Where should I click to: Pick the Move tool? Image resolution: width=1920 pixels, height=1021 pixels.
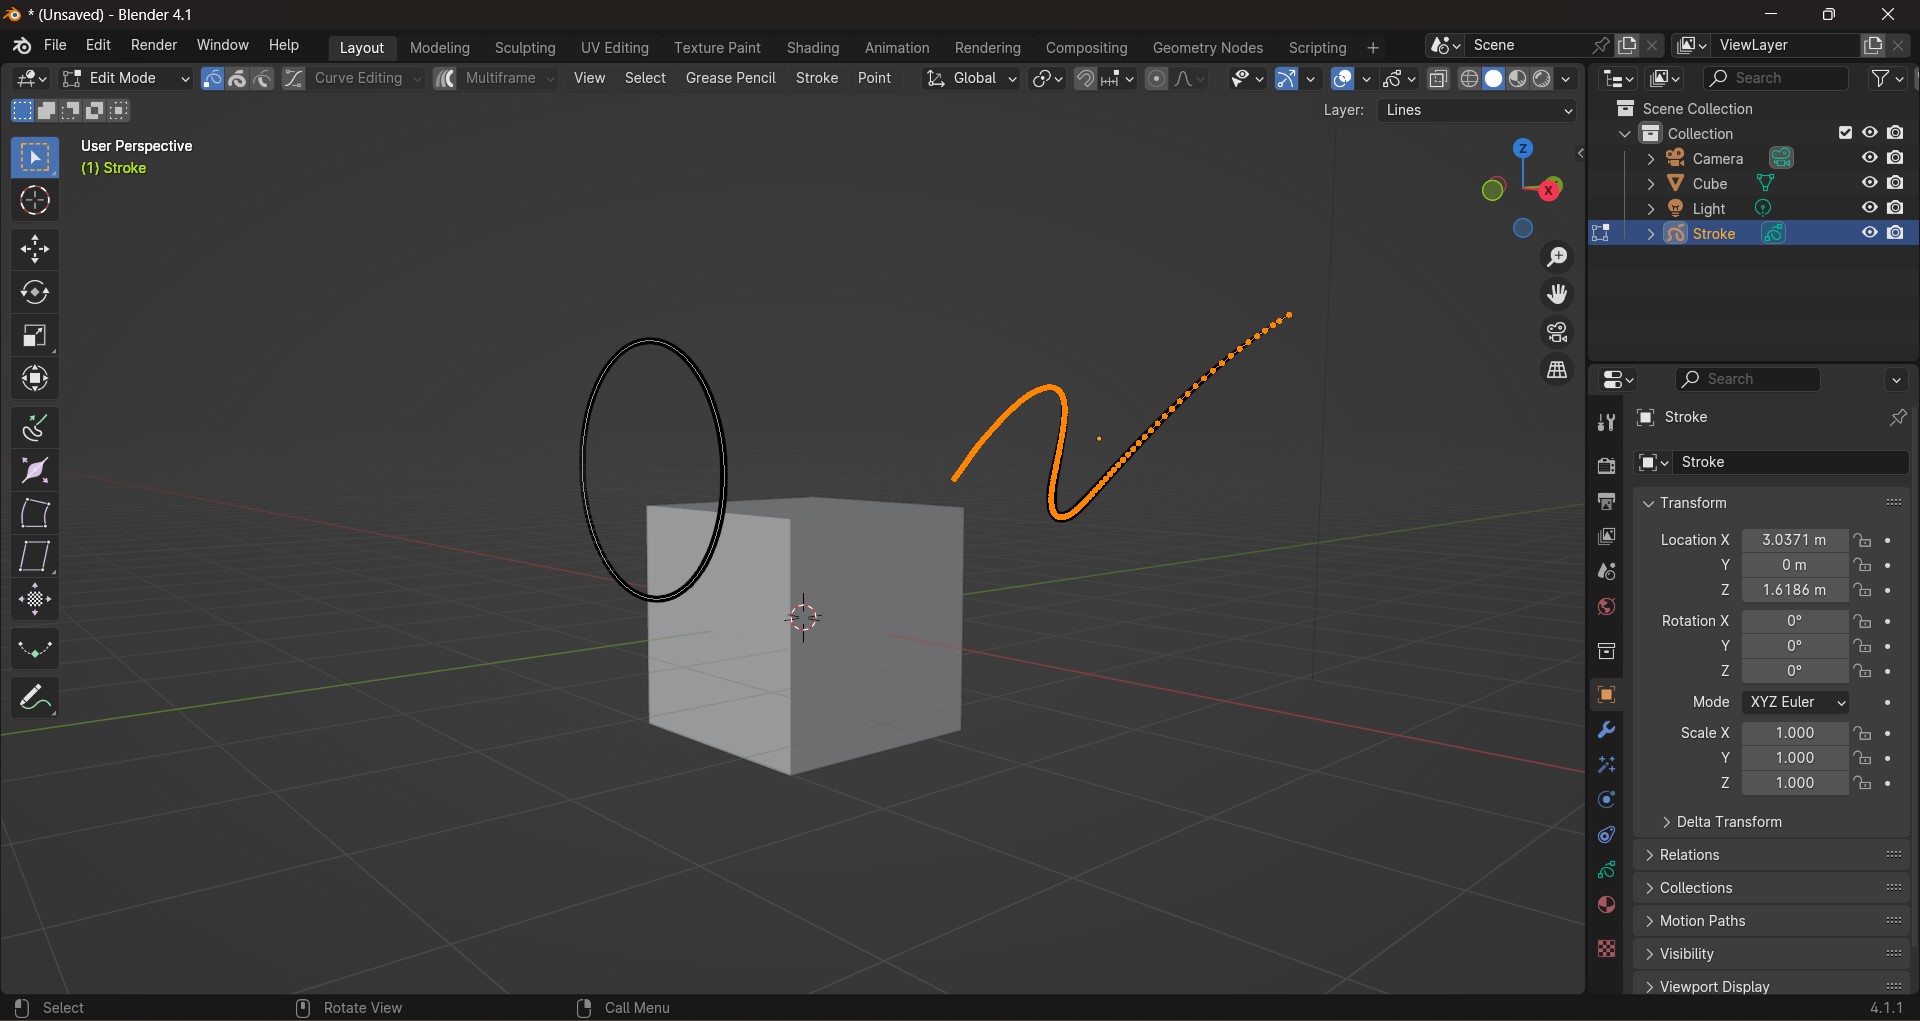[36, 249]
